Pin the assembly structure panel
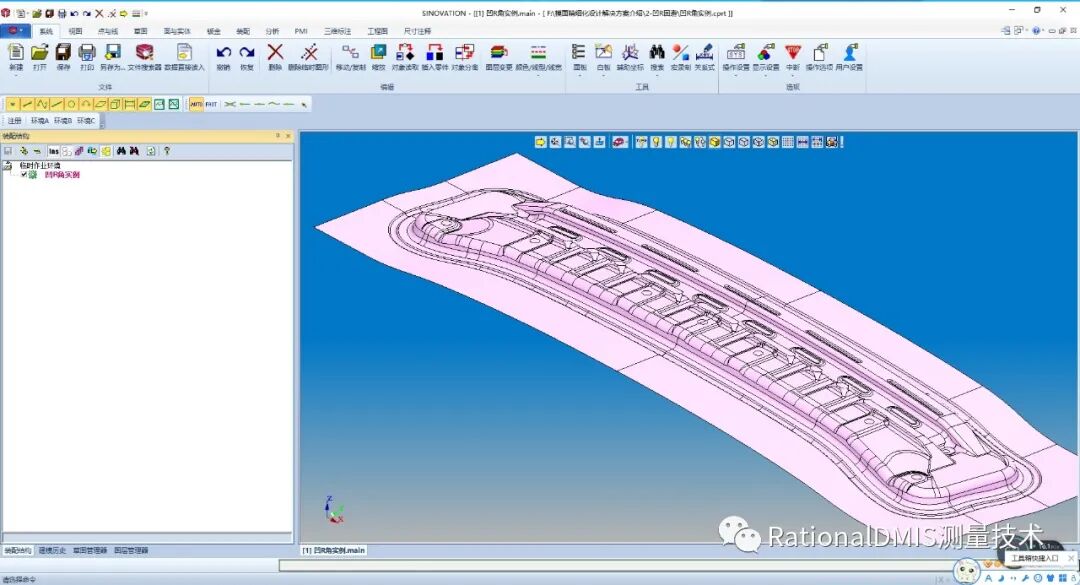Screen dimensions: 1080x585 [278, 136]
